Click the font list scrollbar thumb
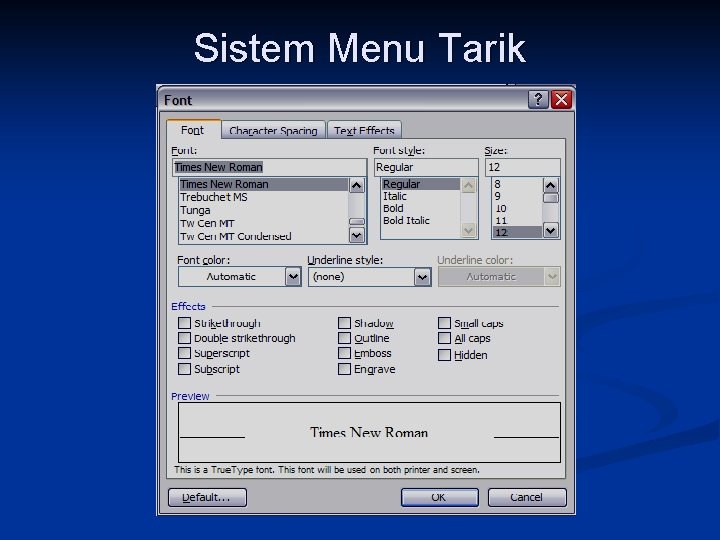 357,222
